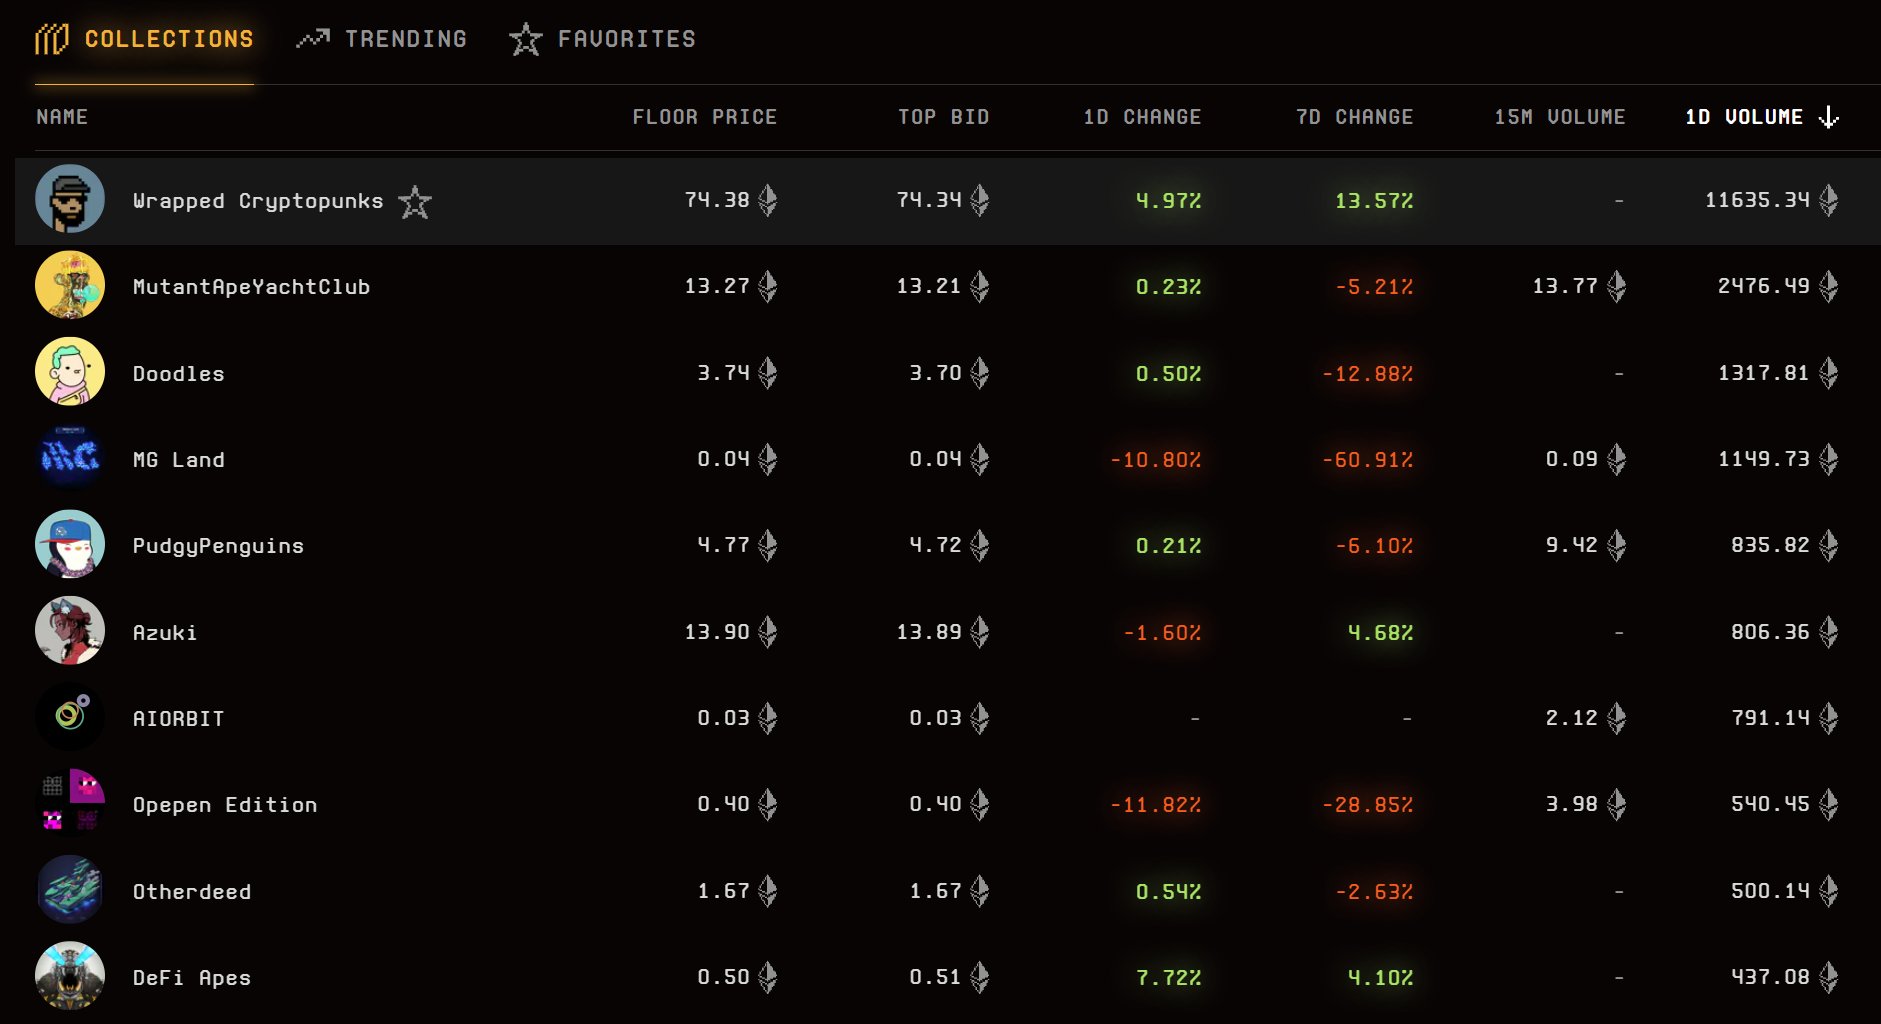The image size is (1881, 1024).
Task: Click the -10.80% 1D change value
Action: 1156,460
